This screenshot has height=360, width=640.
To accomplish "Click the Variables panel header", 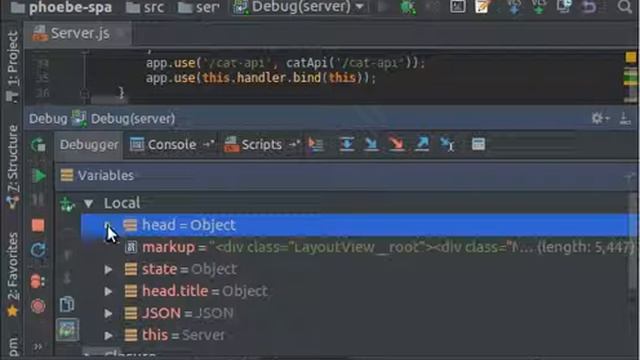I will [346, 176].
